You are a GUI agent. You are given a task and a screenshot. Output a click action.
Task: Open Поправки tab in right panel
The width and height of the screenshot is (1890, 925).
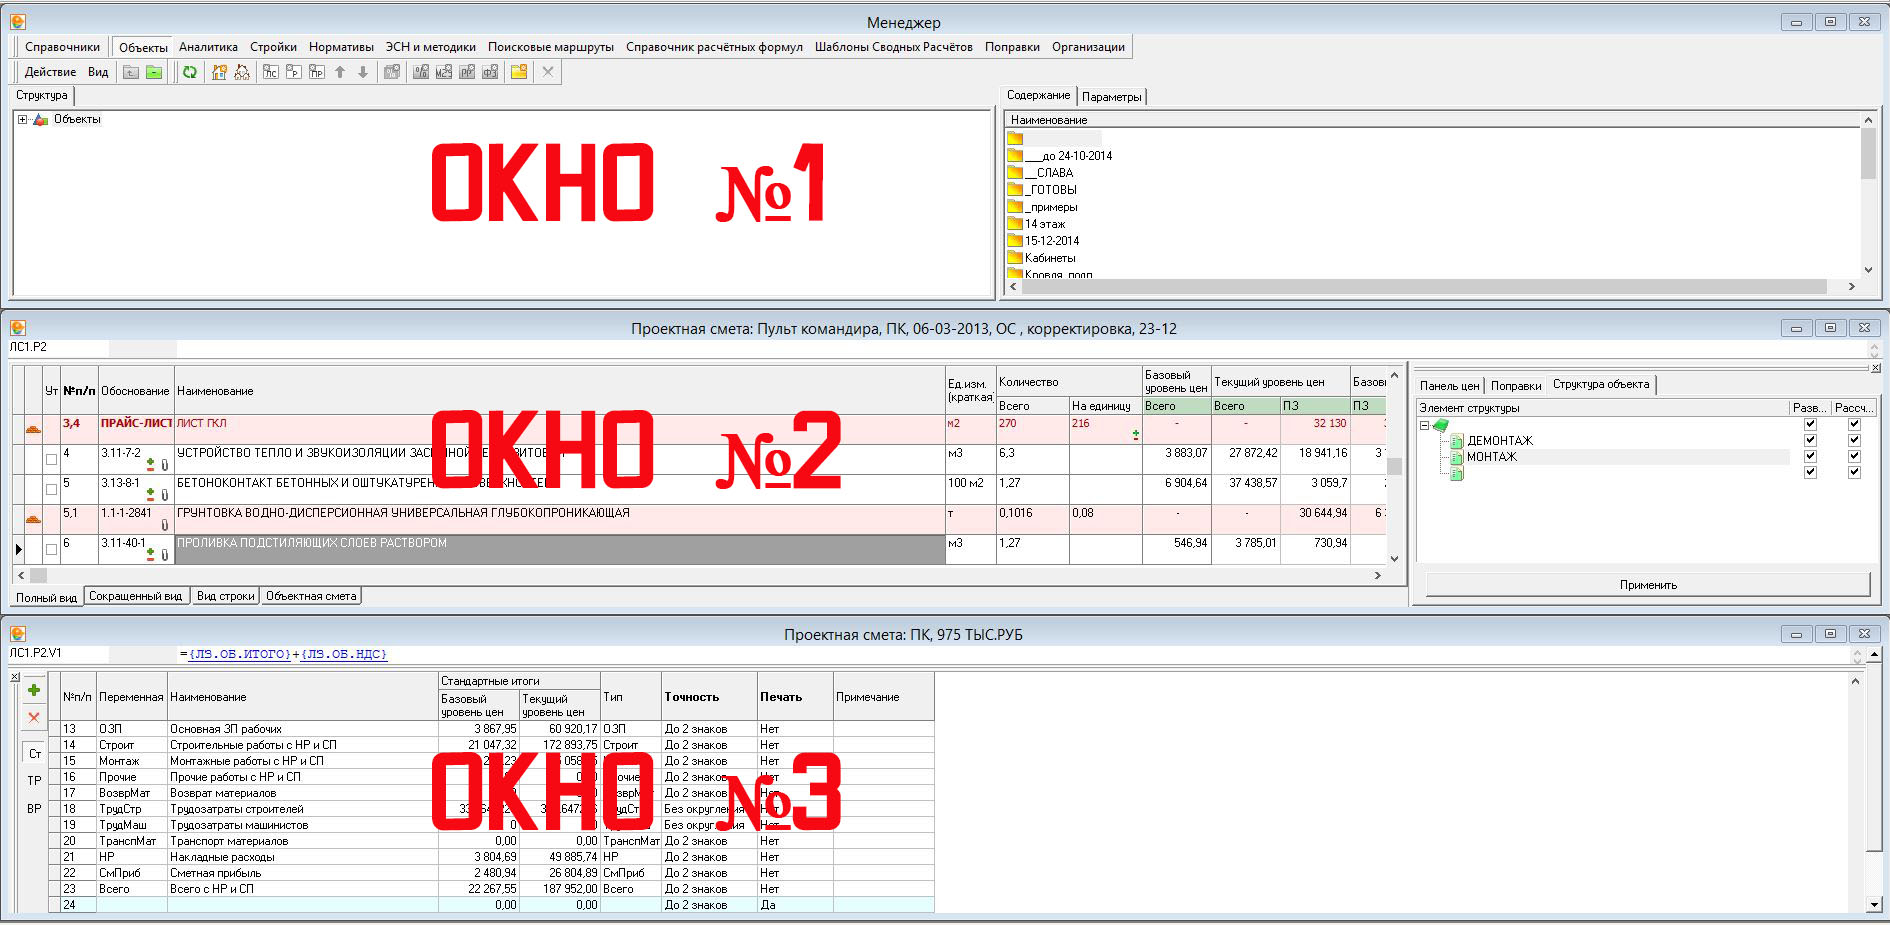pos(1516,386)
